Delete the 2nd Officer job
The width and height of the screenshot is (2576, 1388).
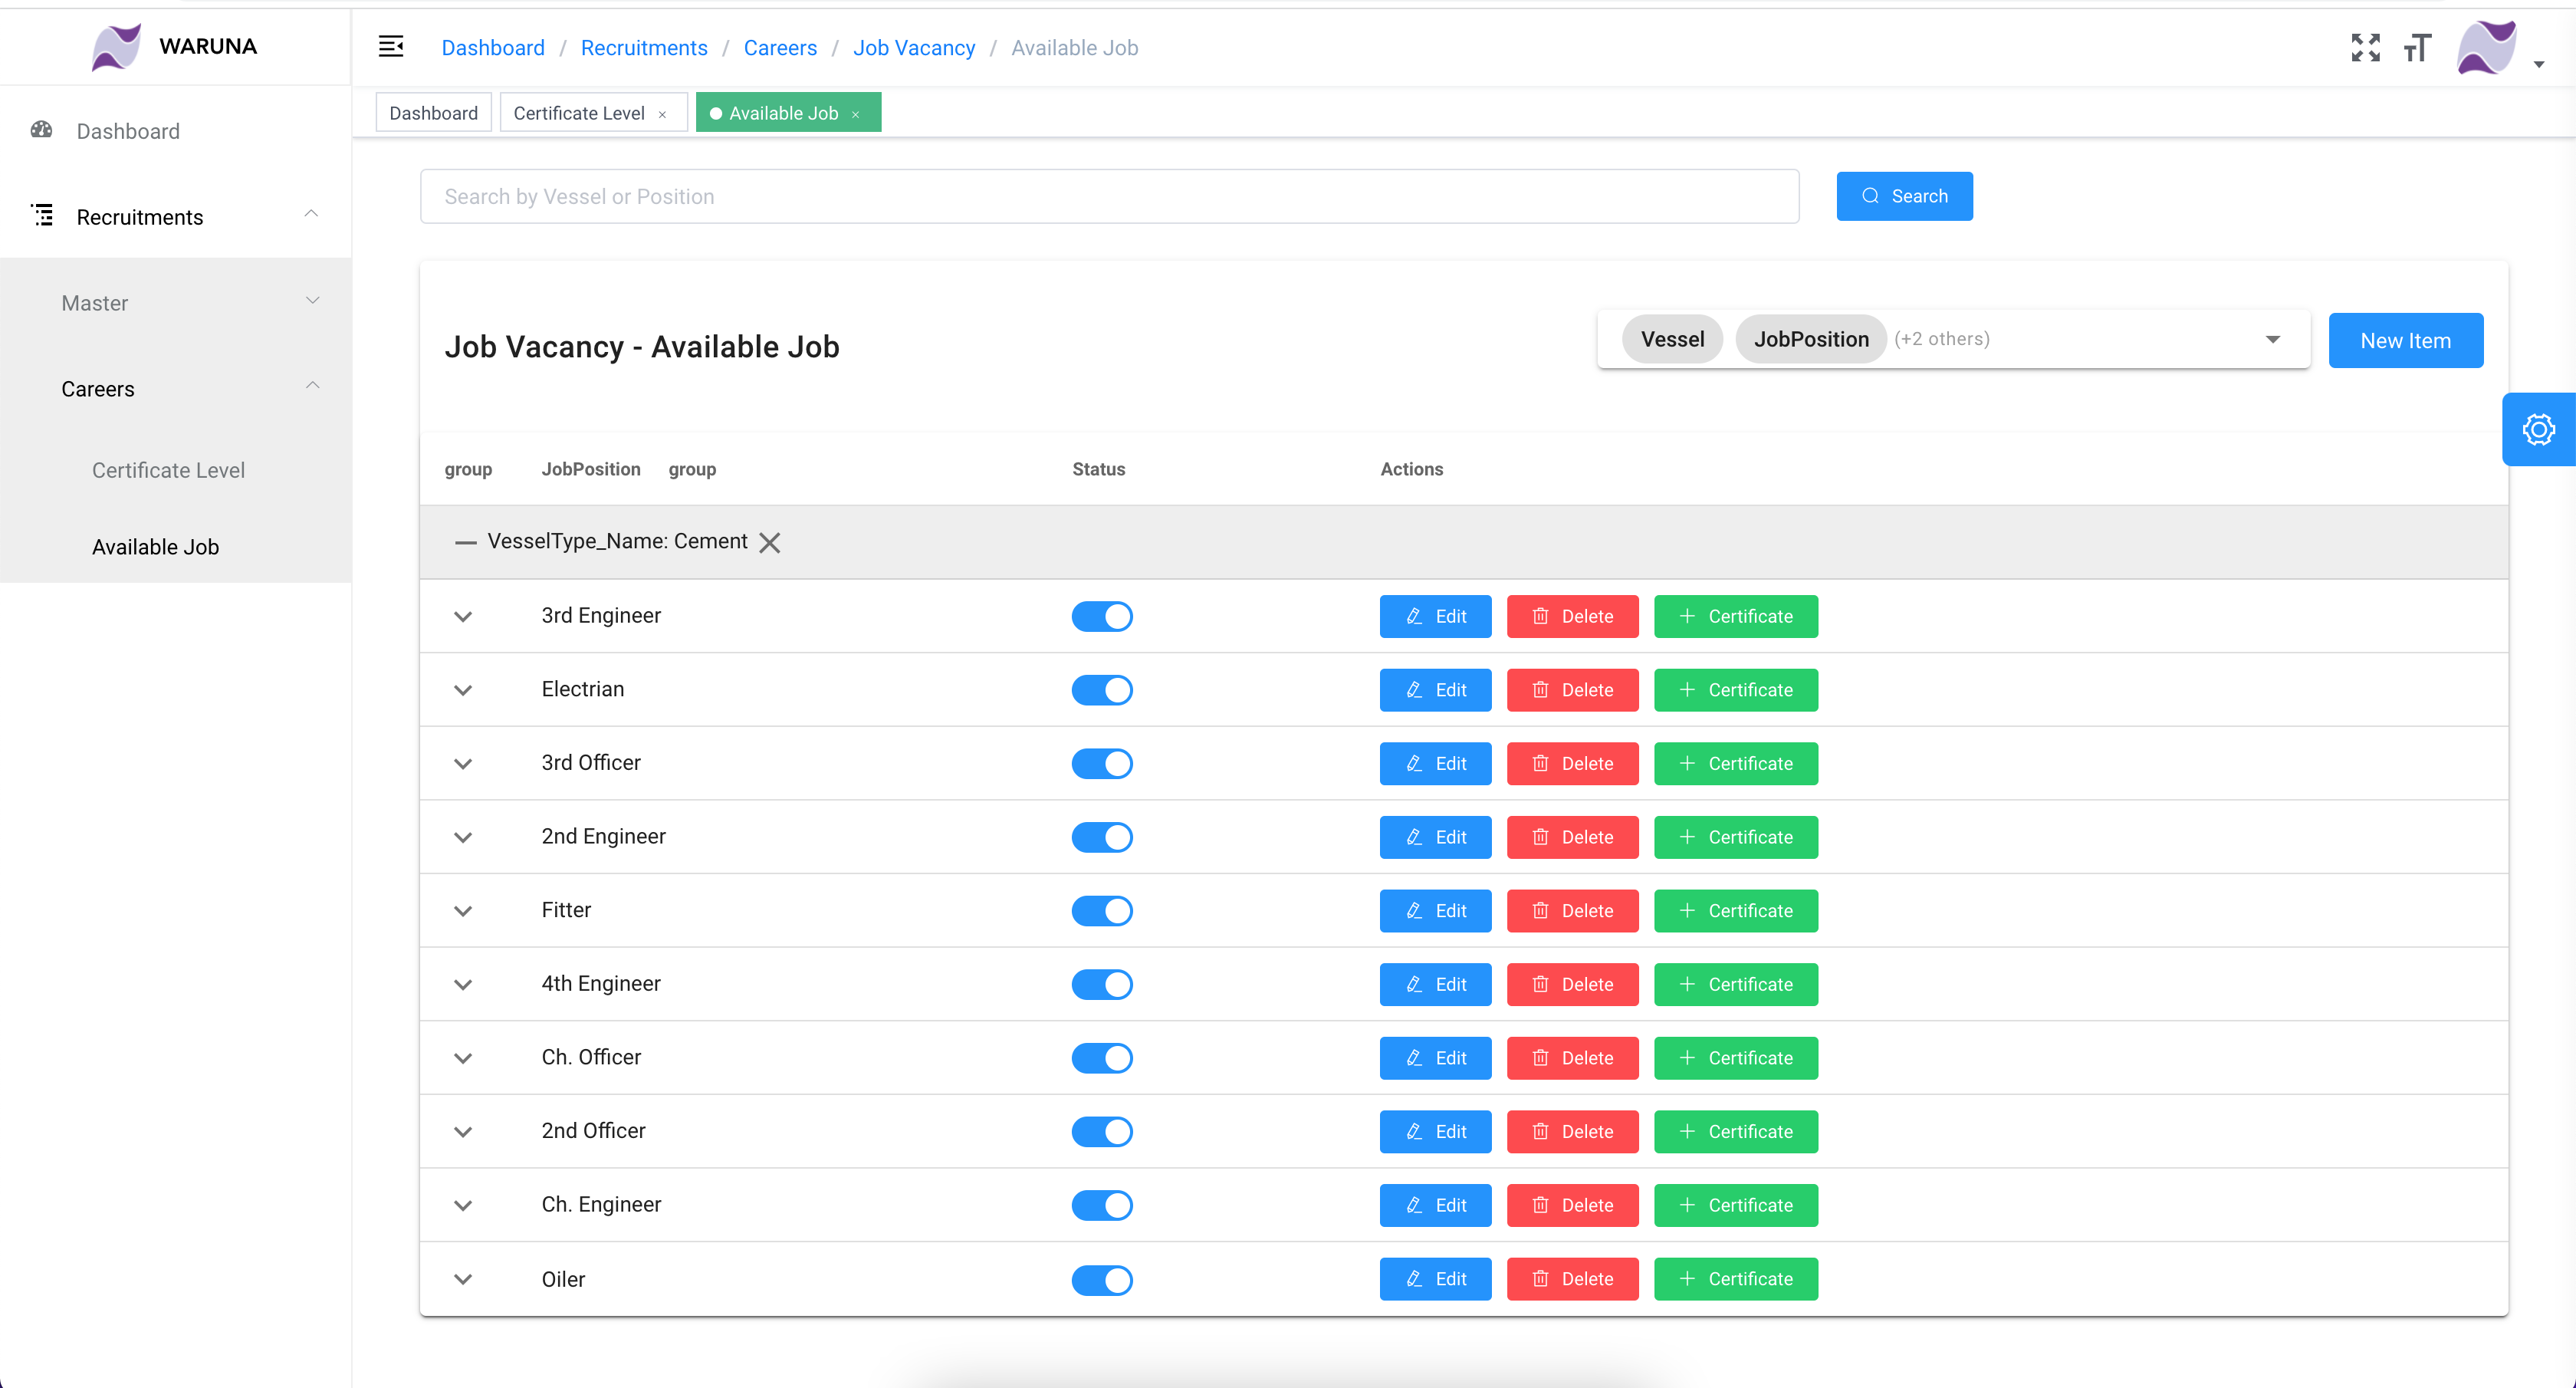(x=1572, y=1132)
